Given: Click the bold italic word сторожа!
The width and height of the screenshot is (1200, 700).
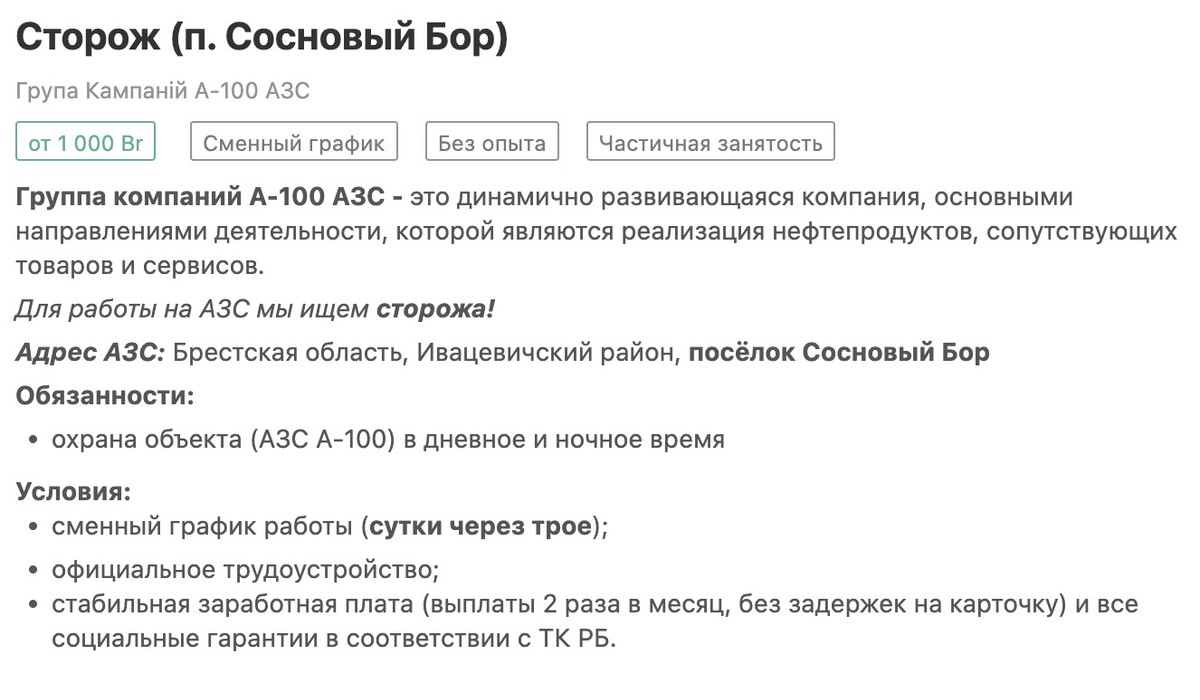Looking at the screenshot, I should [436, 310].
